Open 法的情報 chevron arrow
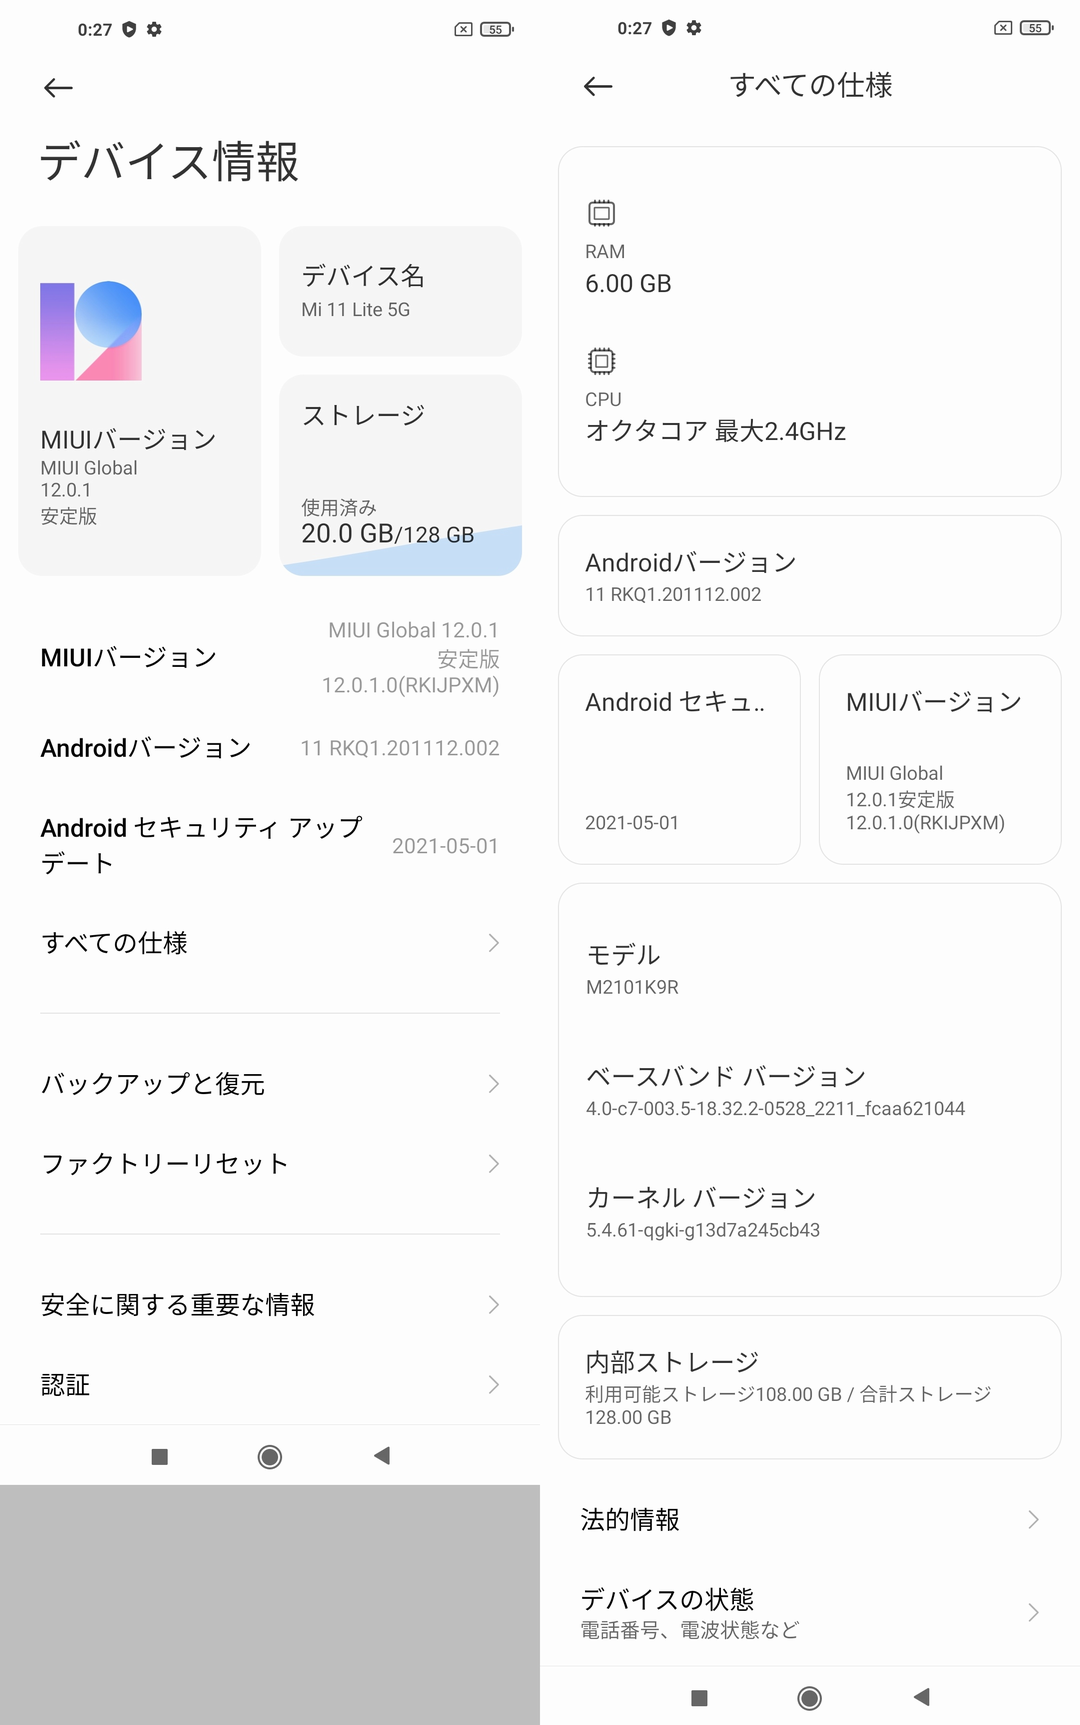 [x=1033, y=1520]
